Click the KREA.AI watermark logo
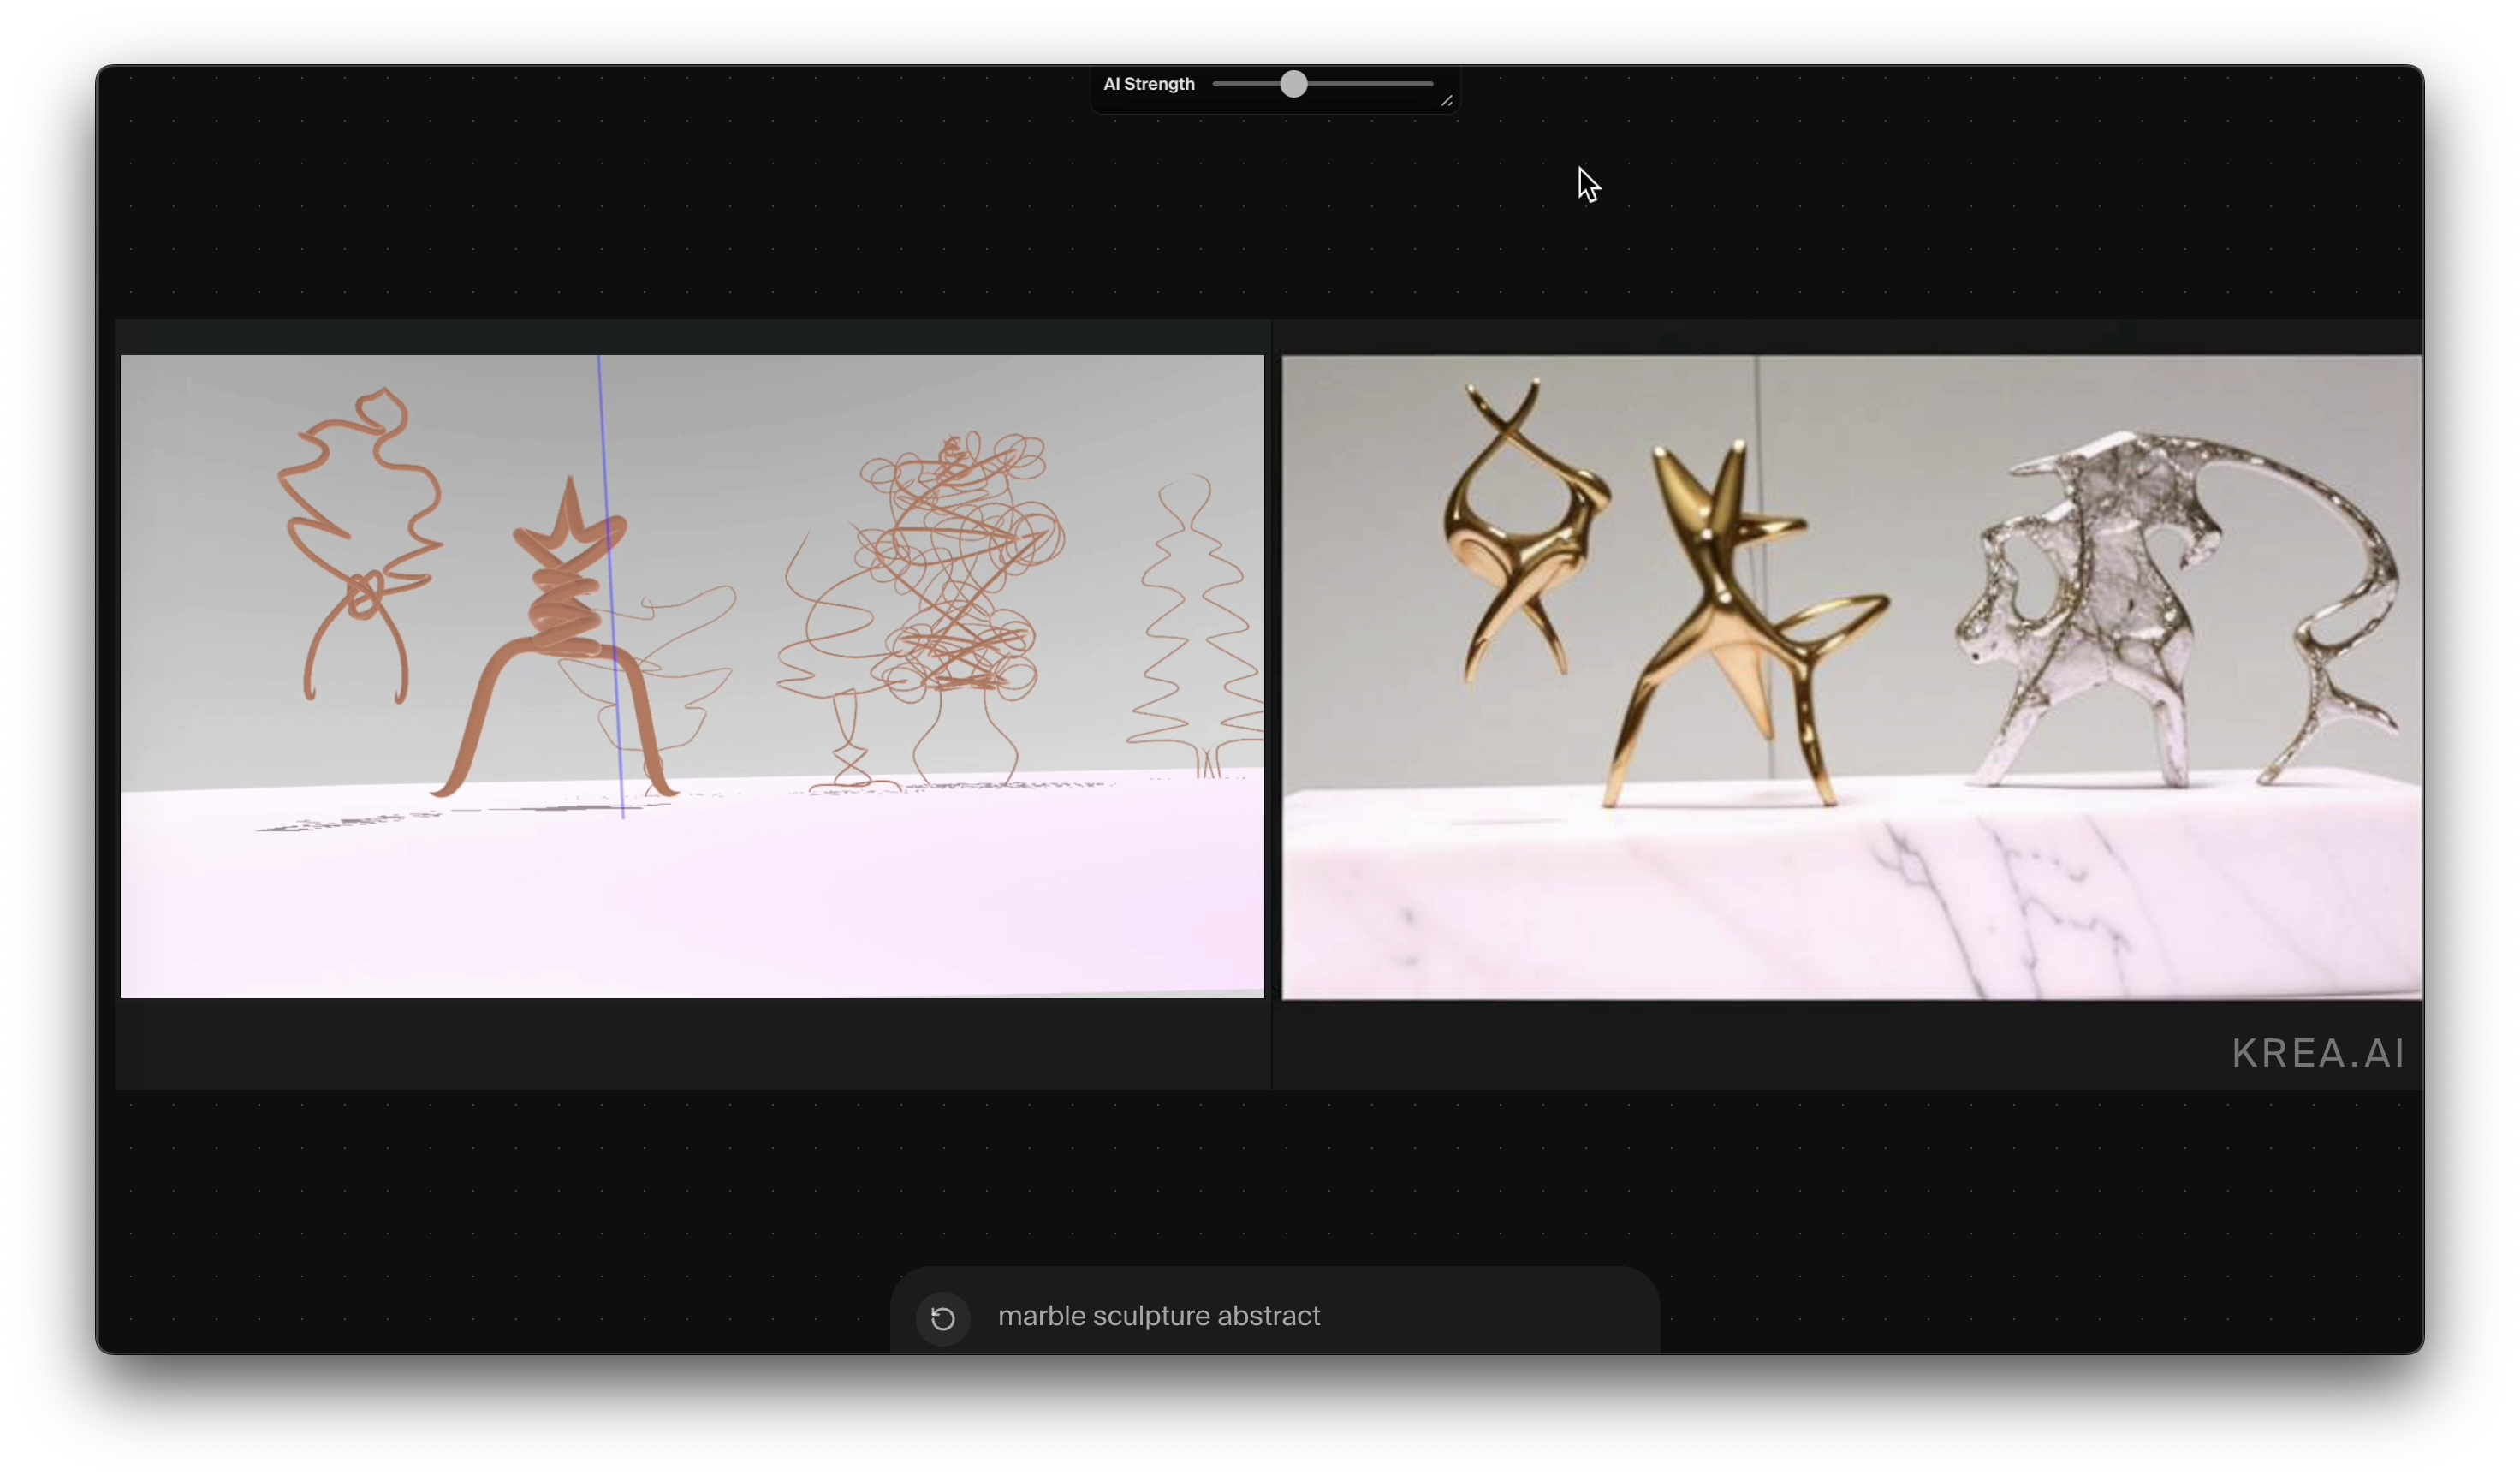The height and width of the screenshot is (1481, 2520). click(2317, 1053)
